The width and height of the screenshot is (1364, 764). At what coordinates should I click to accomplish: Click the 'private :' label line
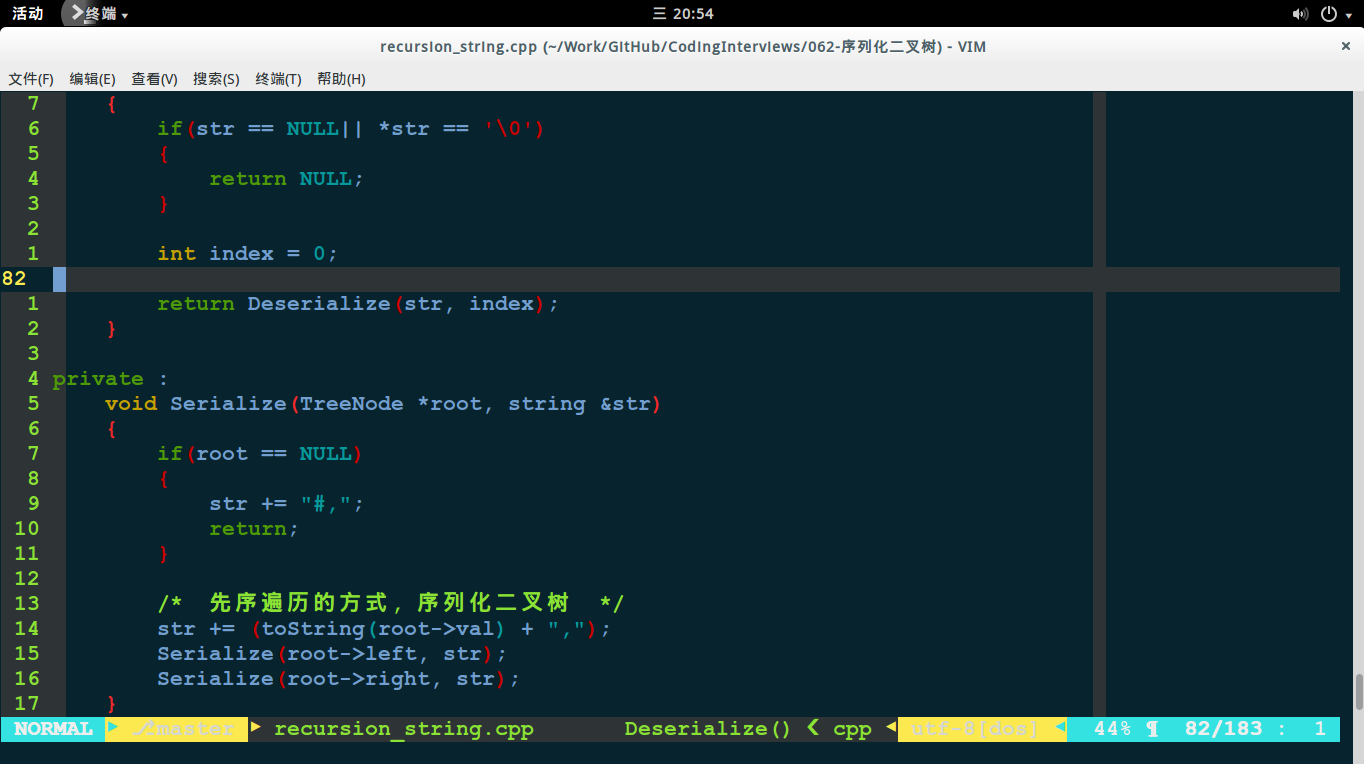pos(111,379)
